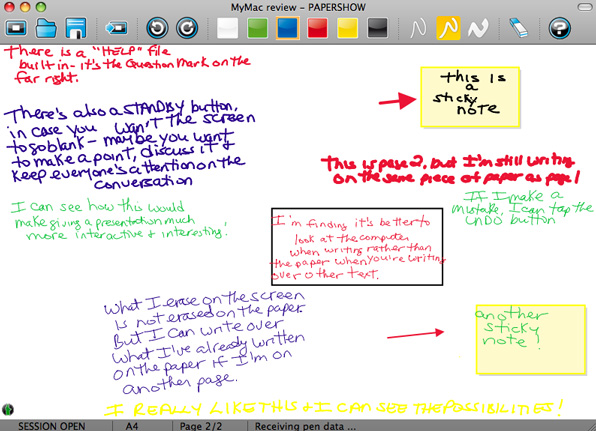Select the thin line thickness
The image size is (596, 431).
click(x=418, y=29)
